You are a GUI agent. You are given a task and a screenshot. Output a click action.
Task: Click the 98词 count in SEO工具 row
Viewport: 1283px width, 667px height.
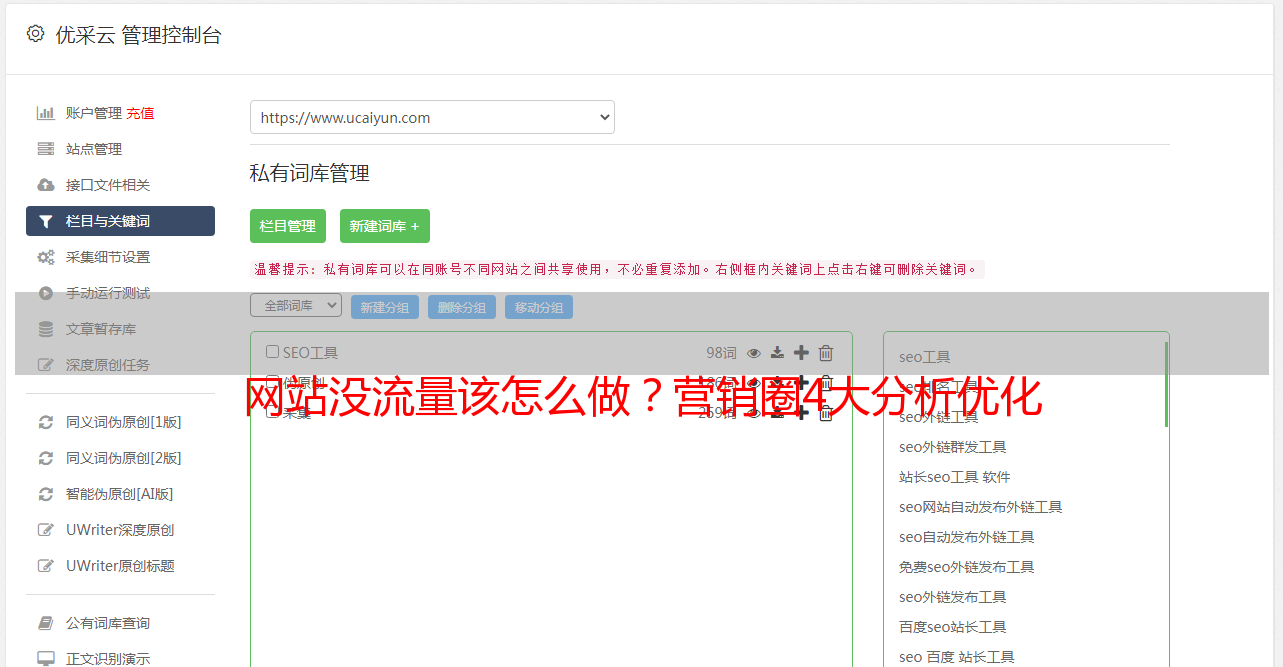point(721,353)
